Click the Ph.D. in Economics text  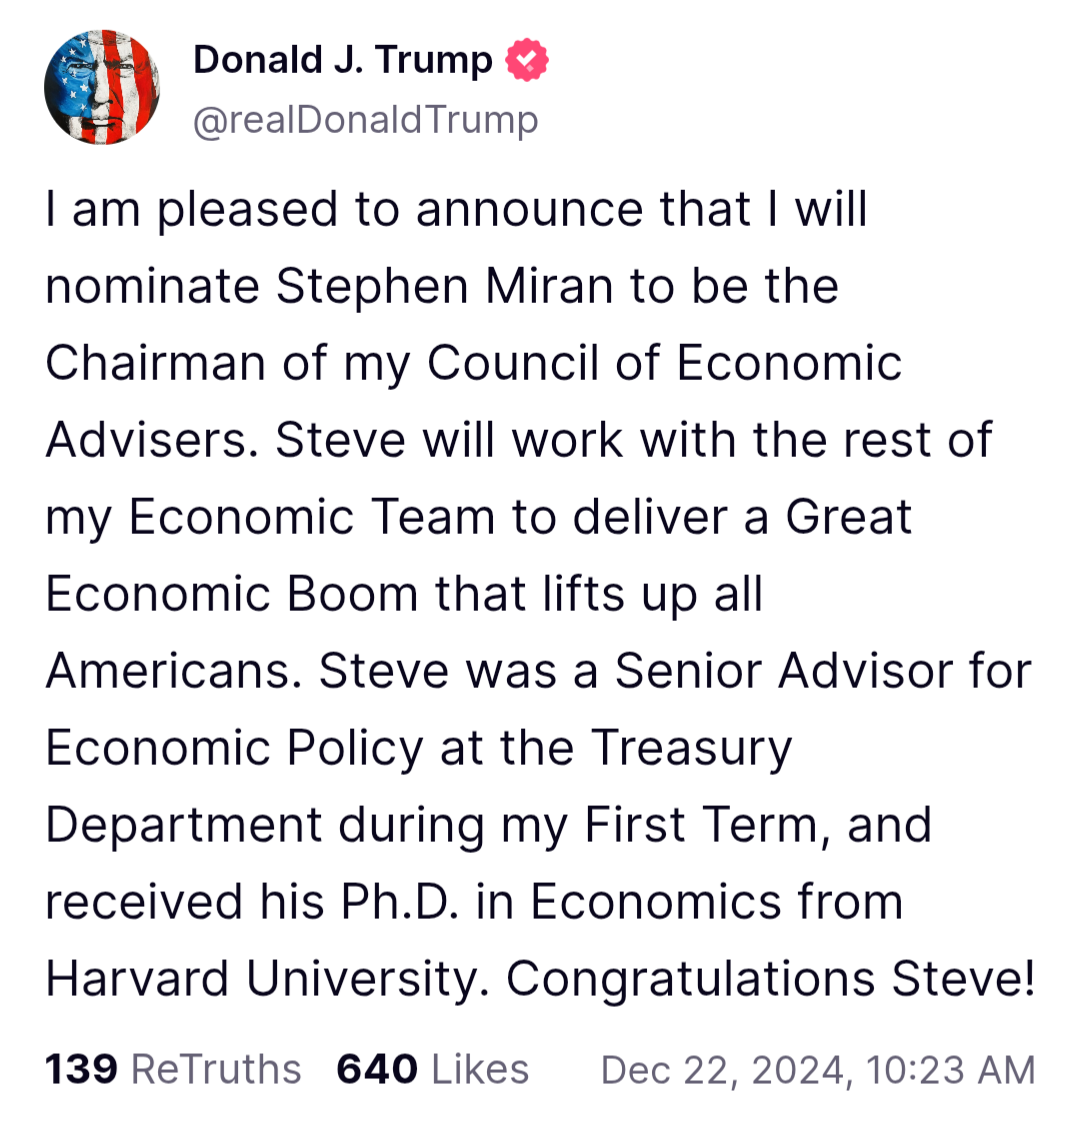pos(561,902)
